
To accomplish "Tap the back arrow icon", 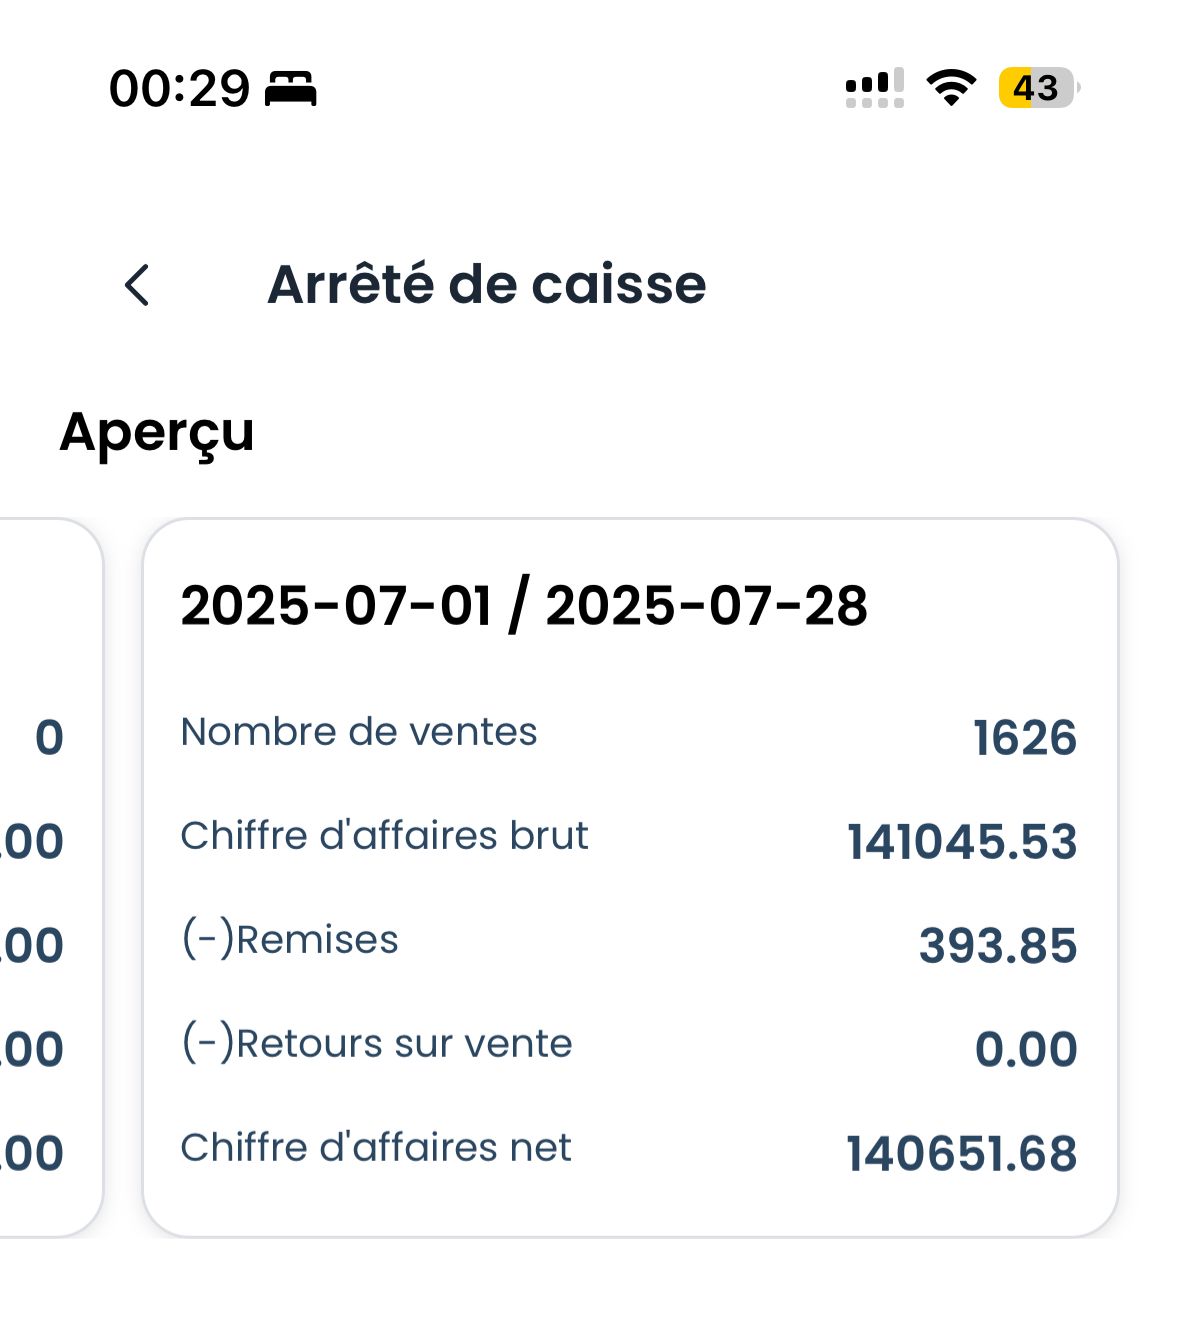I will click(x=137, y=285).
